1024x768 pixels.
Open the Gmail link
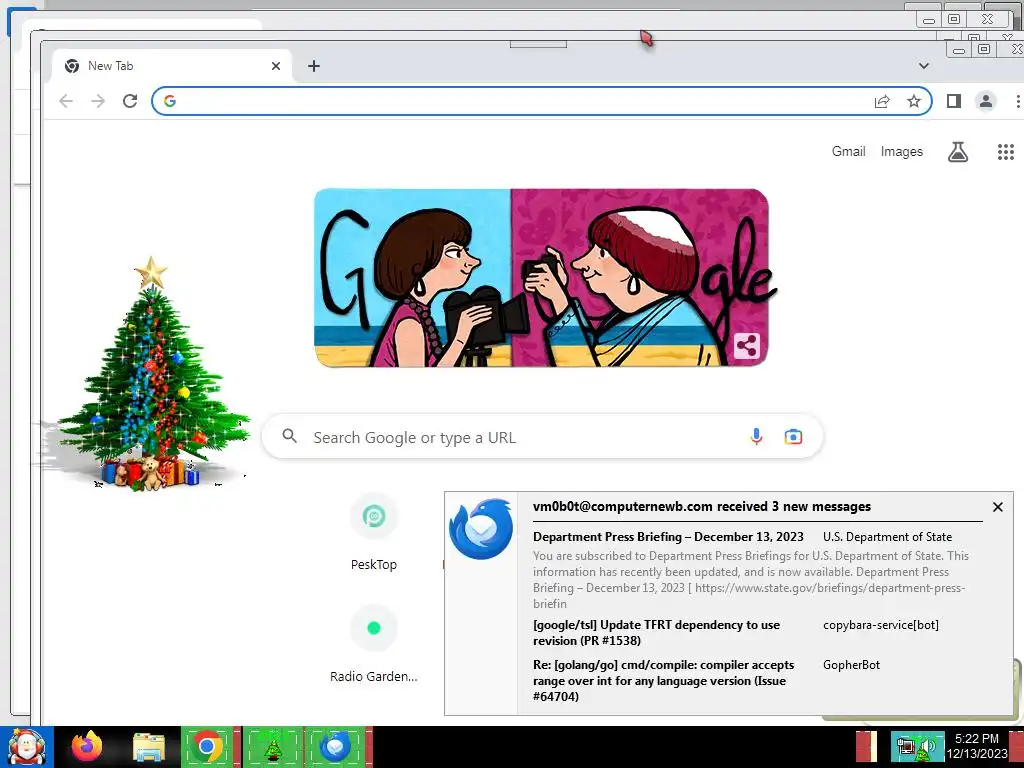(848, 152)
